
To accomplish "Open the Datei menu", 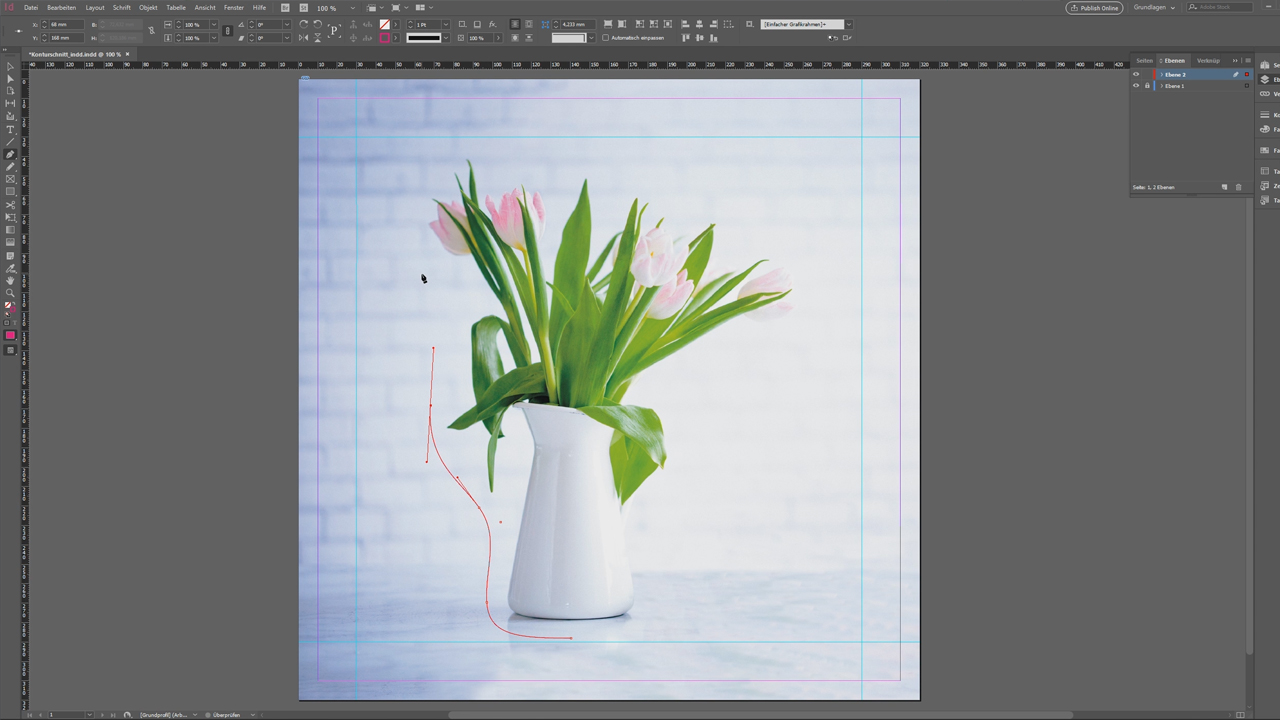I will [31, 7].
